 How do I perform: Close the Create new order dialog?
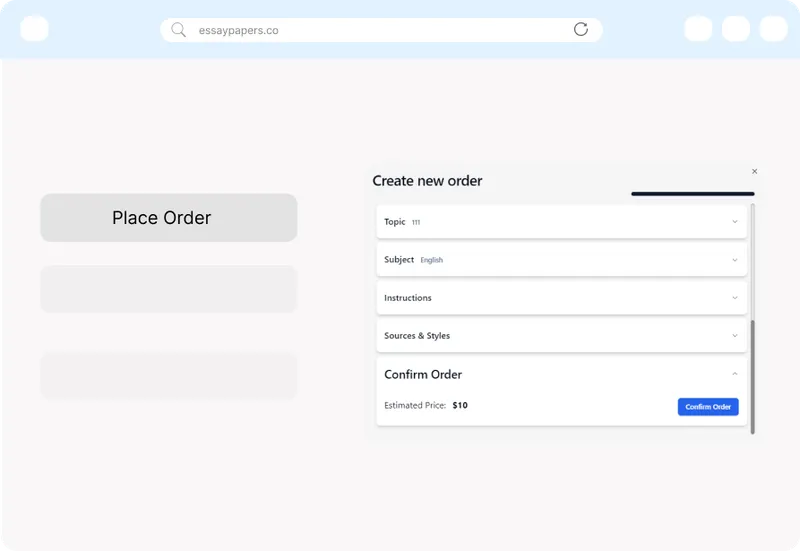coord(754,171)
